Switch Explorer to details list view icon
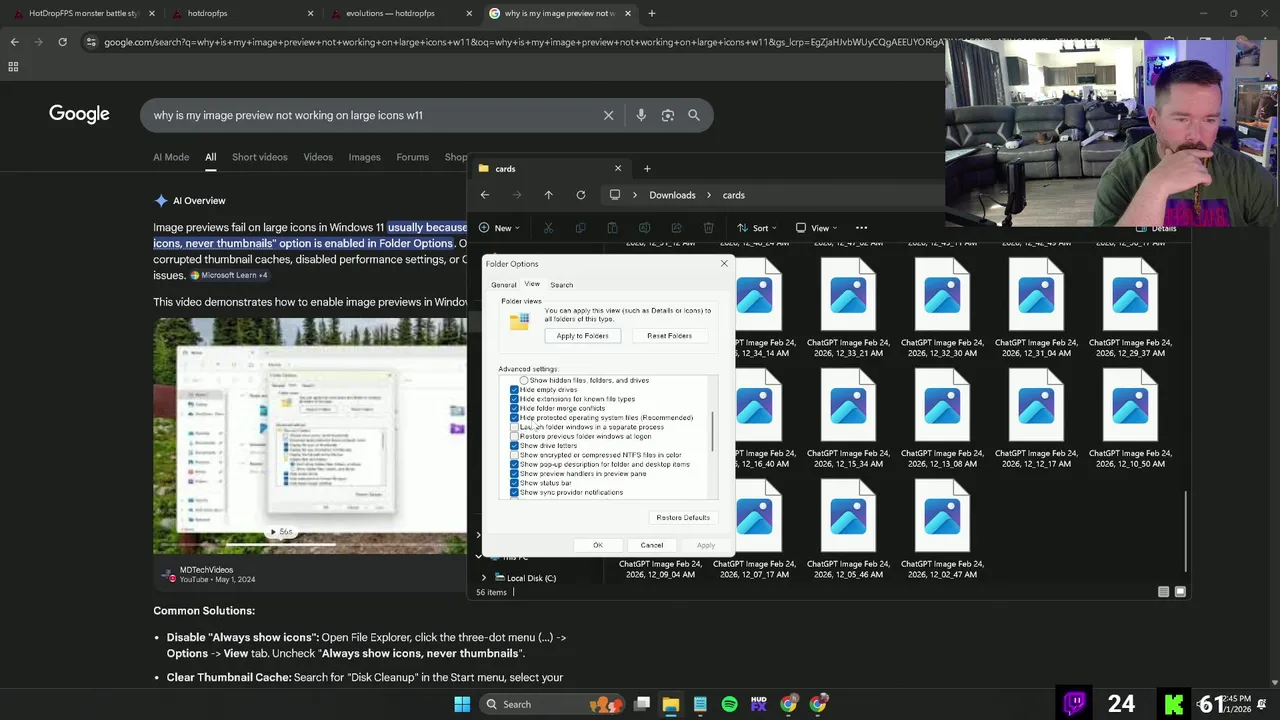Image resolution: width=1280 pixels, height=720 pixels. point(1163,592)
